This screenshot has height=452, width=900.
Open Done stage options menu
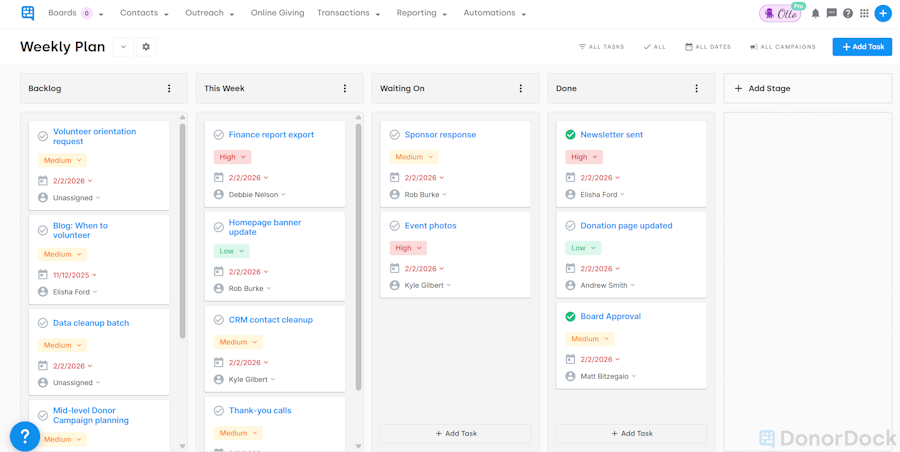tap(696, 88)
